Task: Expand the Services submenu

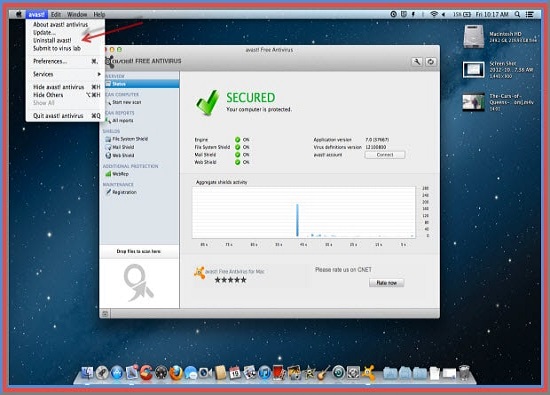Action: (65, 74)
